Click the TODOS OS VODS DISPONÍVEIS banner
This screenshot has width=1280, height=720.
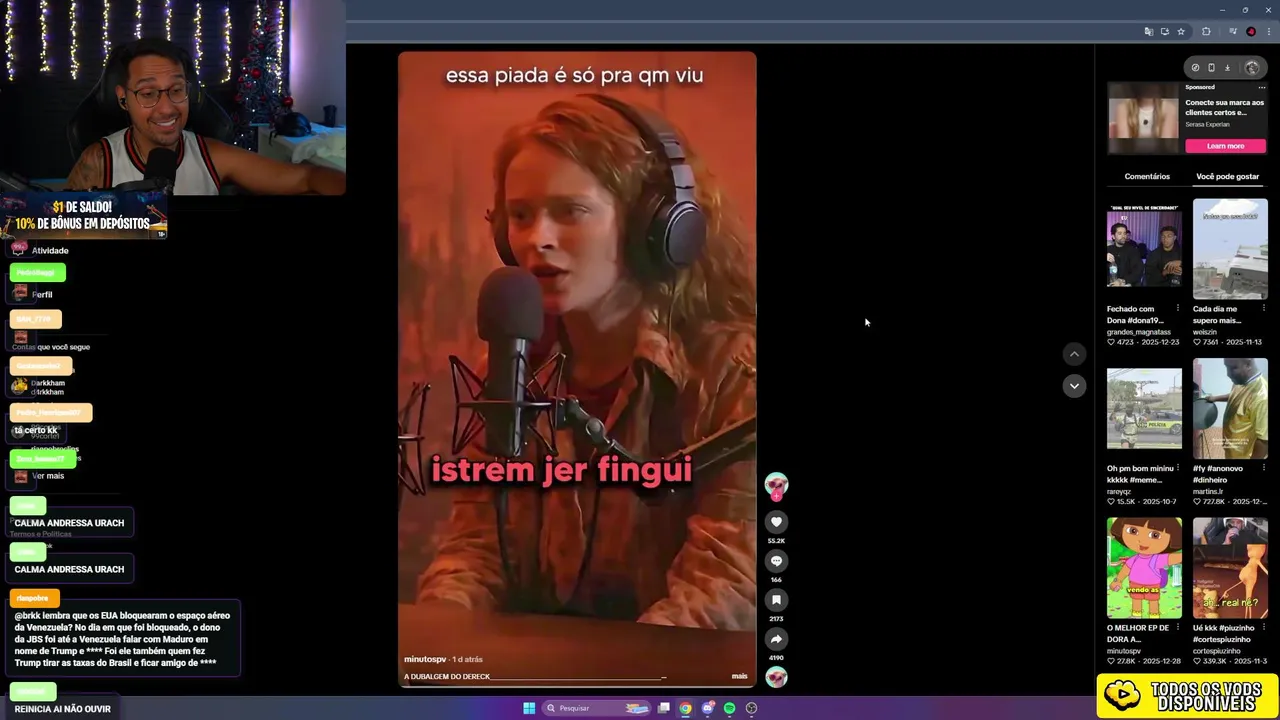coord(1187,696)
